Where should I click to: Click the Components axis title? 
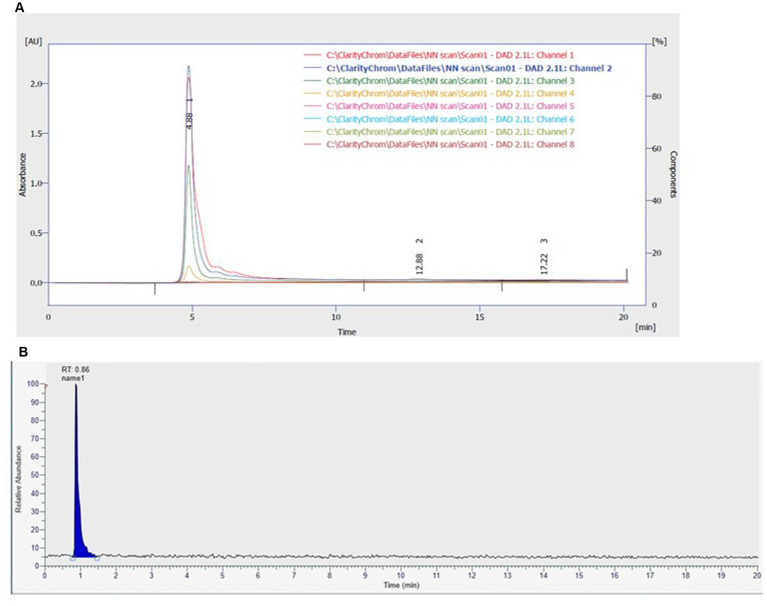click(x=673, y=174)
